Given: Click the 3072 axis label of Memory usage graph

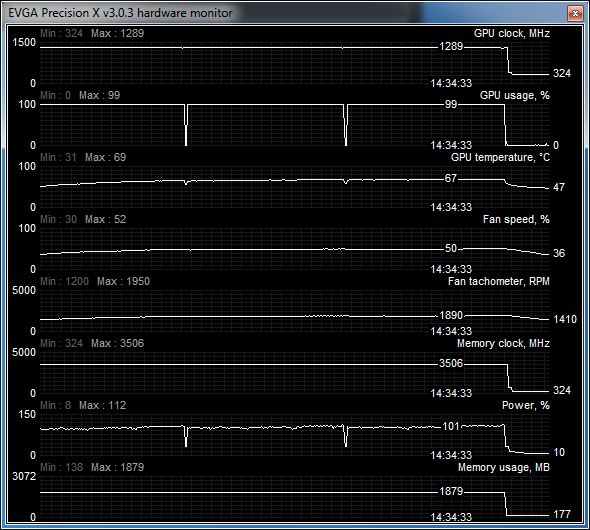Looking at the screenshot, I should coord(24,477).
